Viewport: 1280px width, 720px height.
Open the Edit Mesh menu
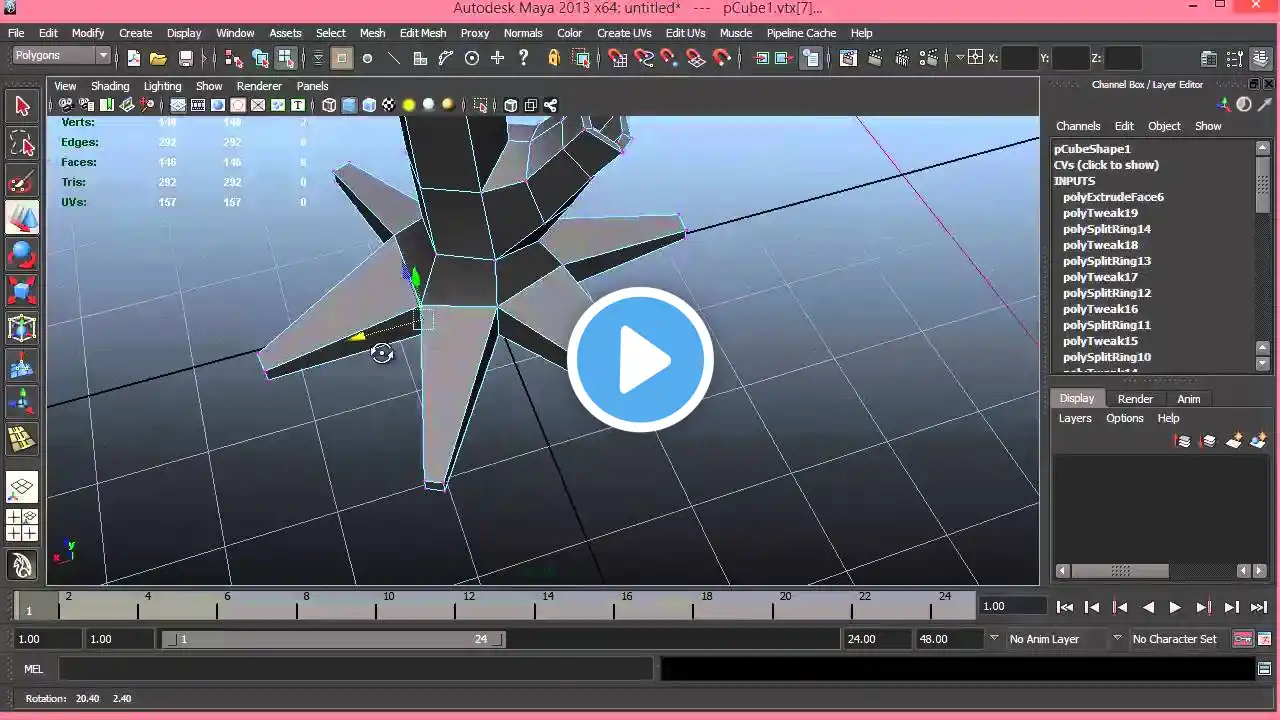tap(423, 33)
